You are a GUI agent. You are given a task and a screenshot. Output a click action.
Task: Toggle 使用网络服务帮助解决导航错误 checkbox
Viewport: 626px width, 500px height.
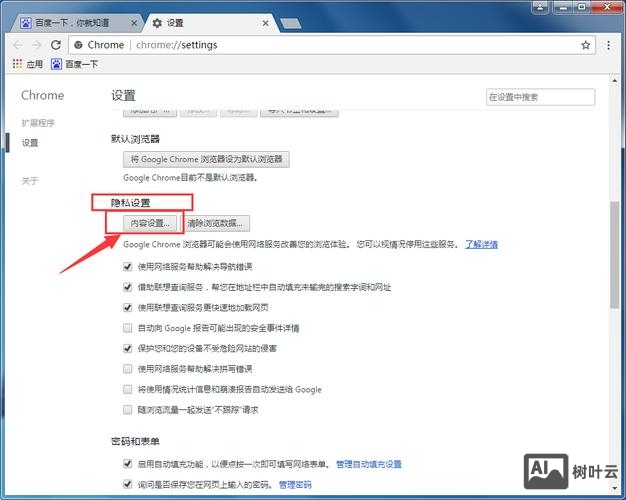coord(127,266)
